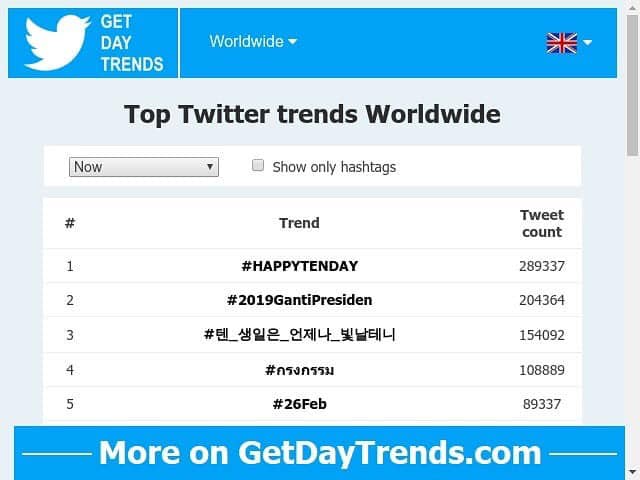The image size is (640, 480).
Task: Expand the Worldwide location menu
Action: click(x=253, y=42)
